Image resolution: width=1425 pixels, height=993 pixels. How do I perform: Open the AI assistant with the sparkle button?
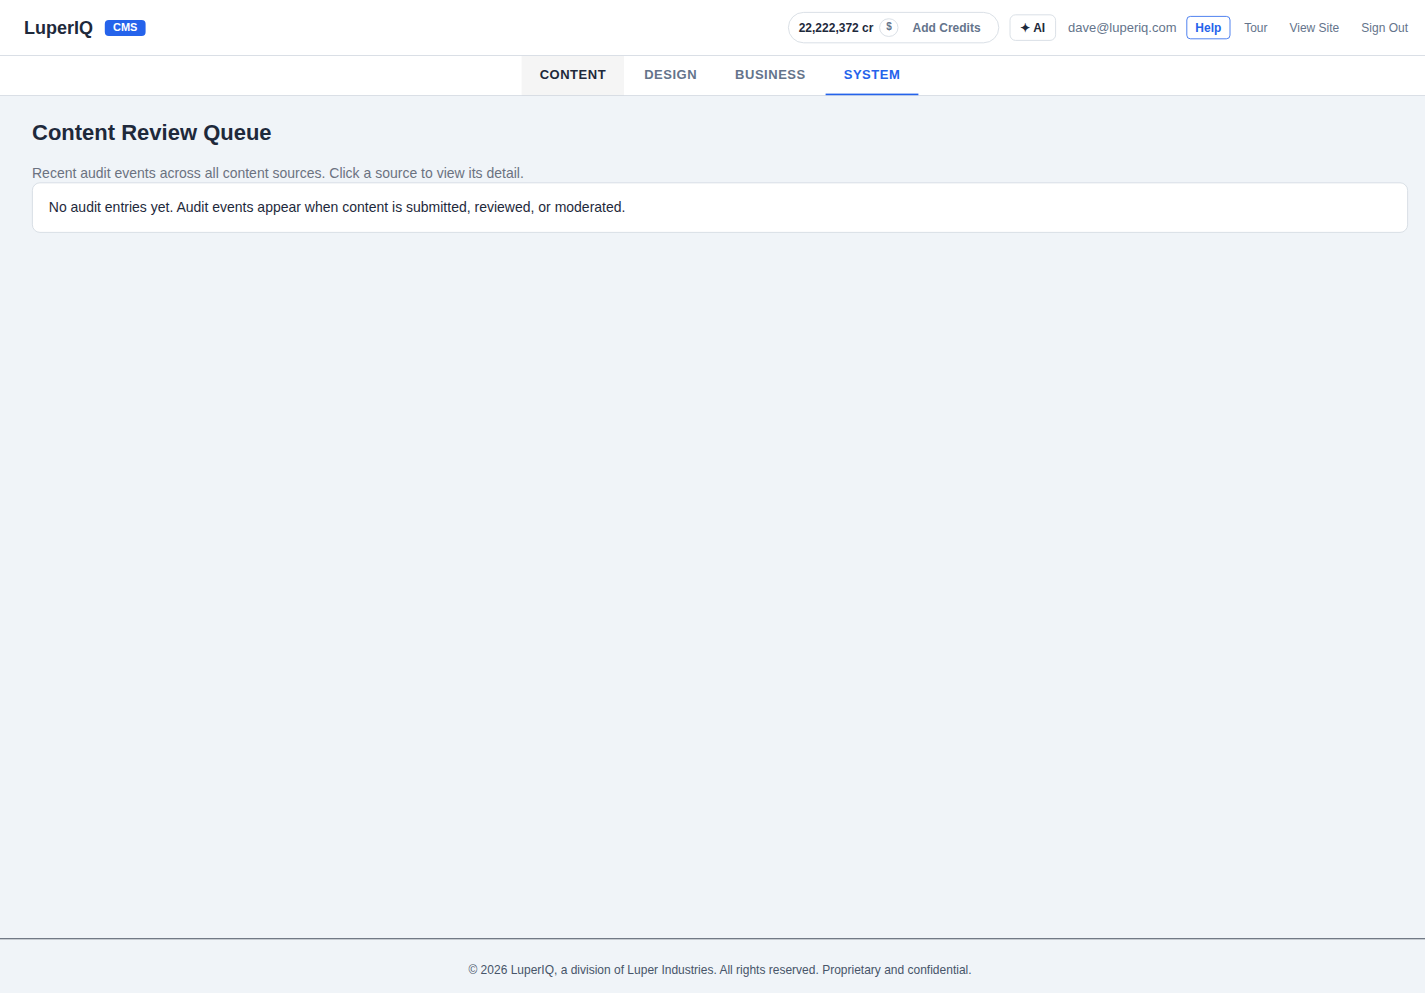pyautogui.click(x=1032, y=27)
